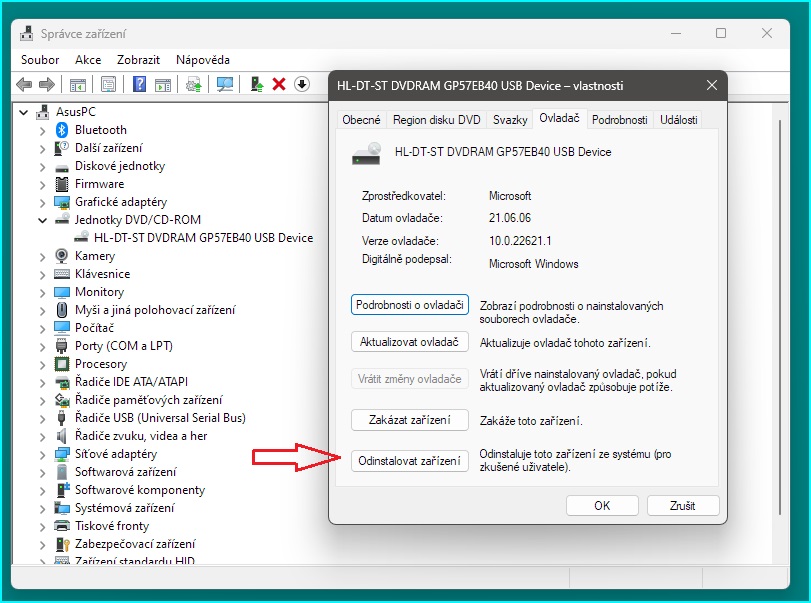Viewport: 811px width, 603px height.
Task: Click the Další zařízení unknown device icon
Action: click(62, 148)
